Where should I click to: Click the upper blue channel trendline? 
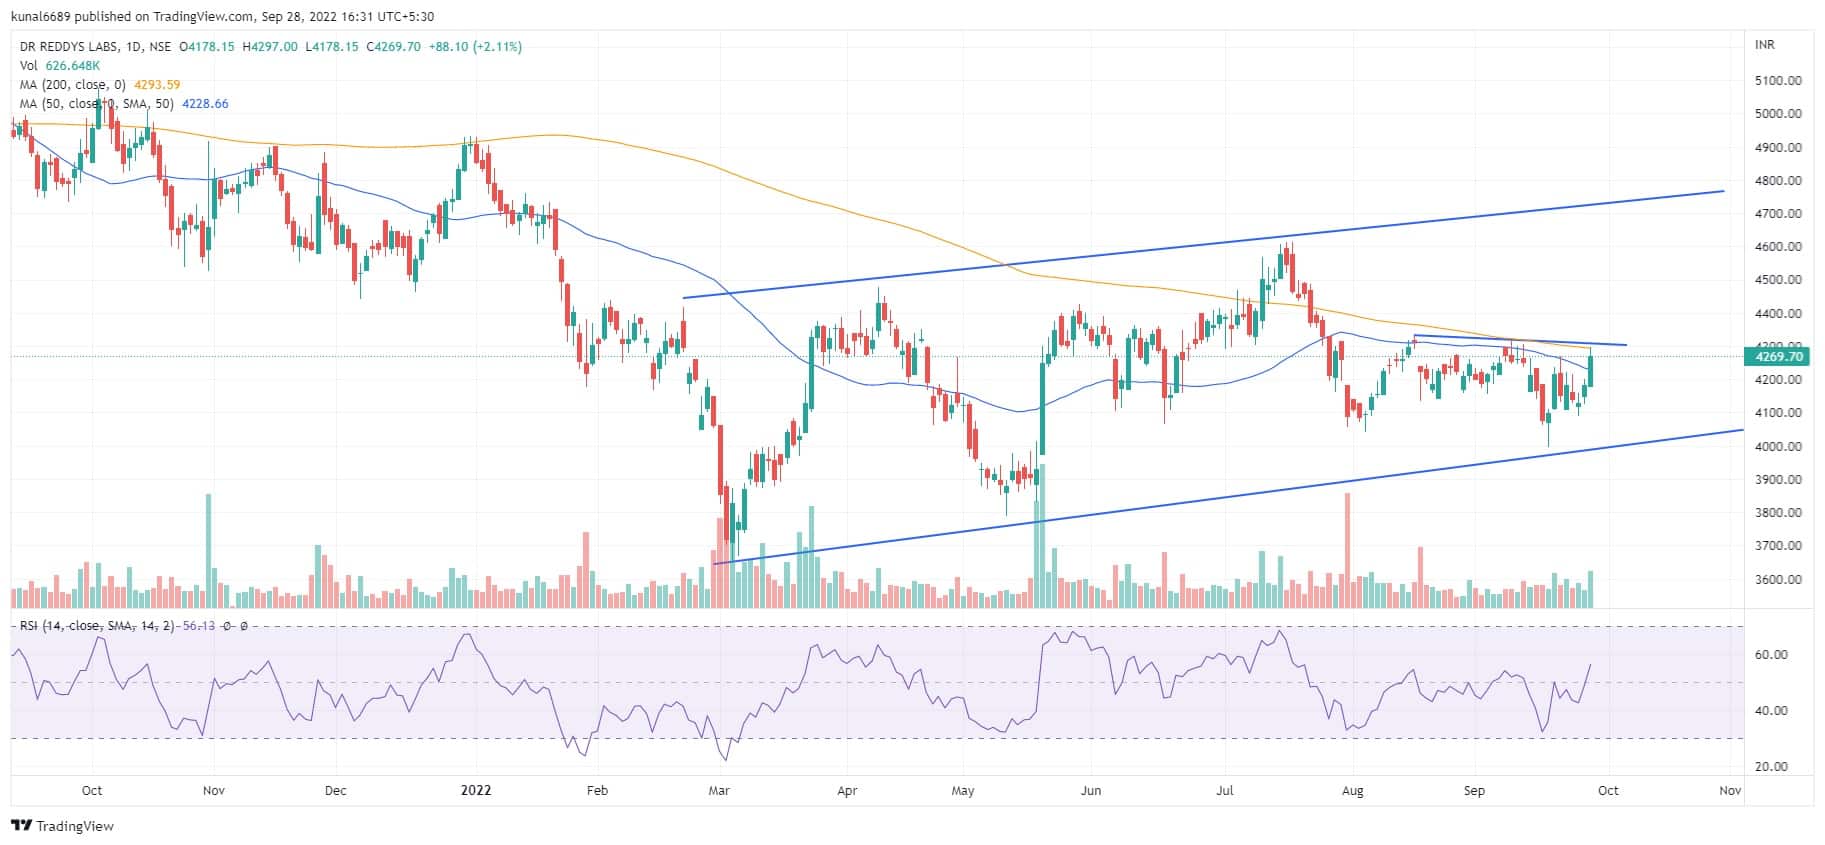click(1204, 244)
